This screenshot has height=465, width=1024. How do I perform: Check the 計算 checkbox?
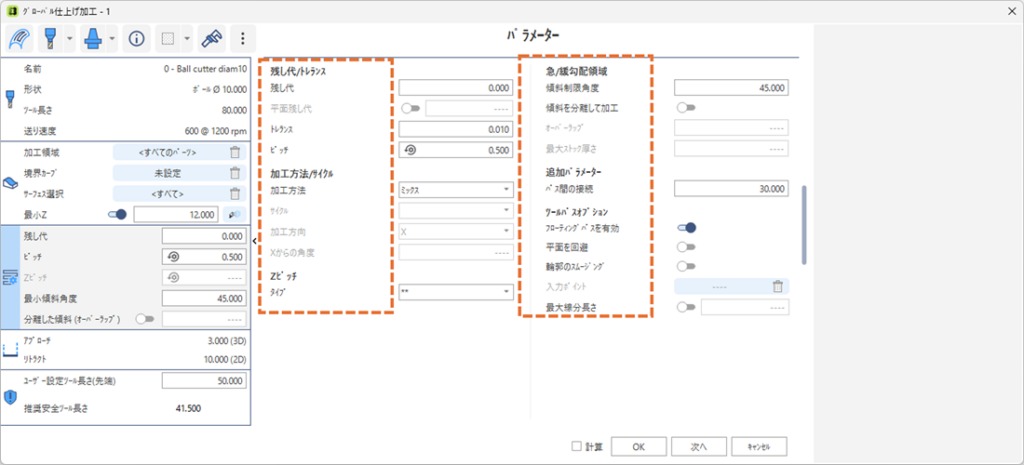(x=577, y=446)
